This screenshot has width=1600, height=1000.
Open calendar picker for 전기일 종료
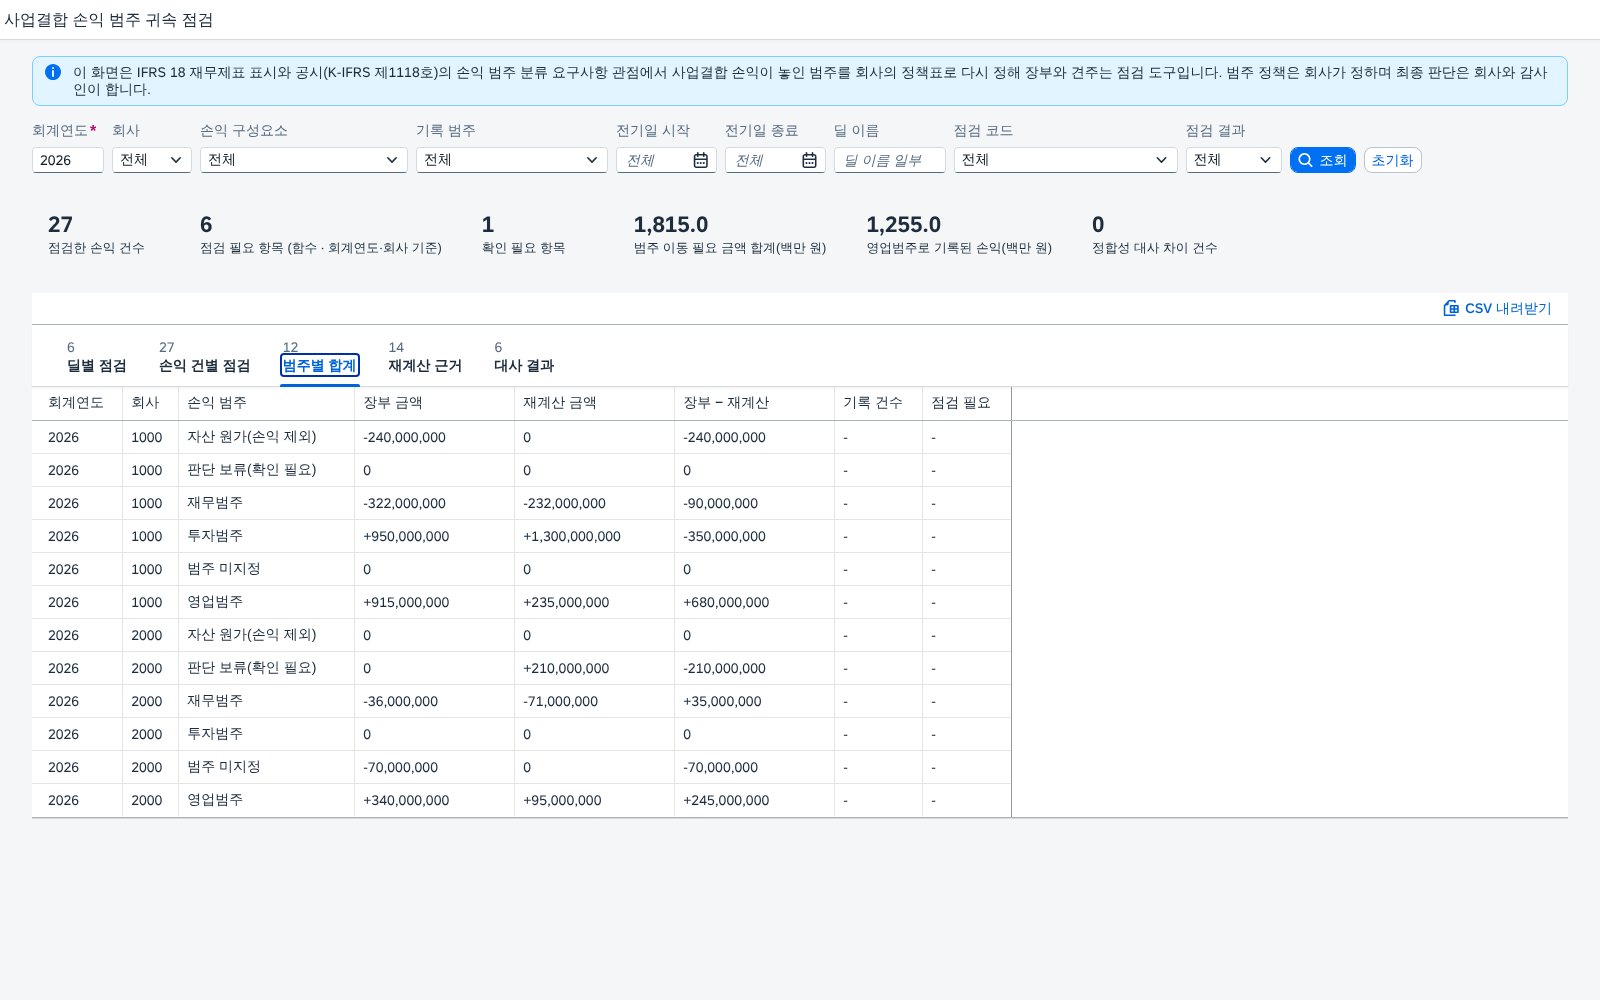(810, 160)
